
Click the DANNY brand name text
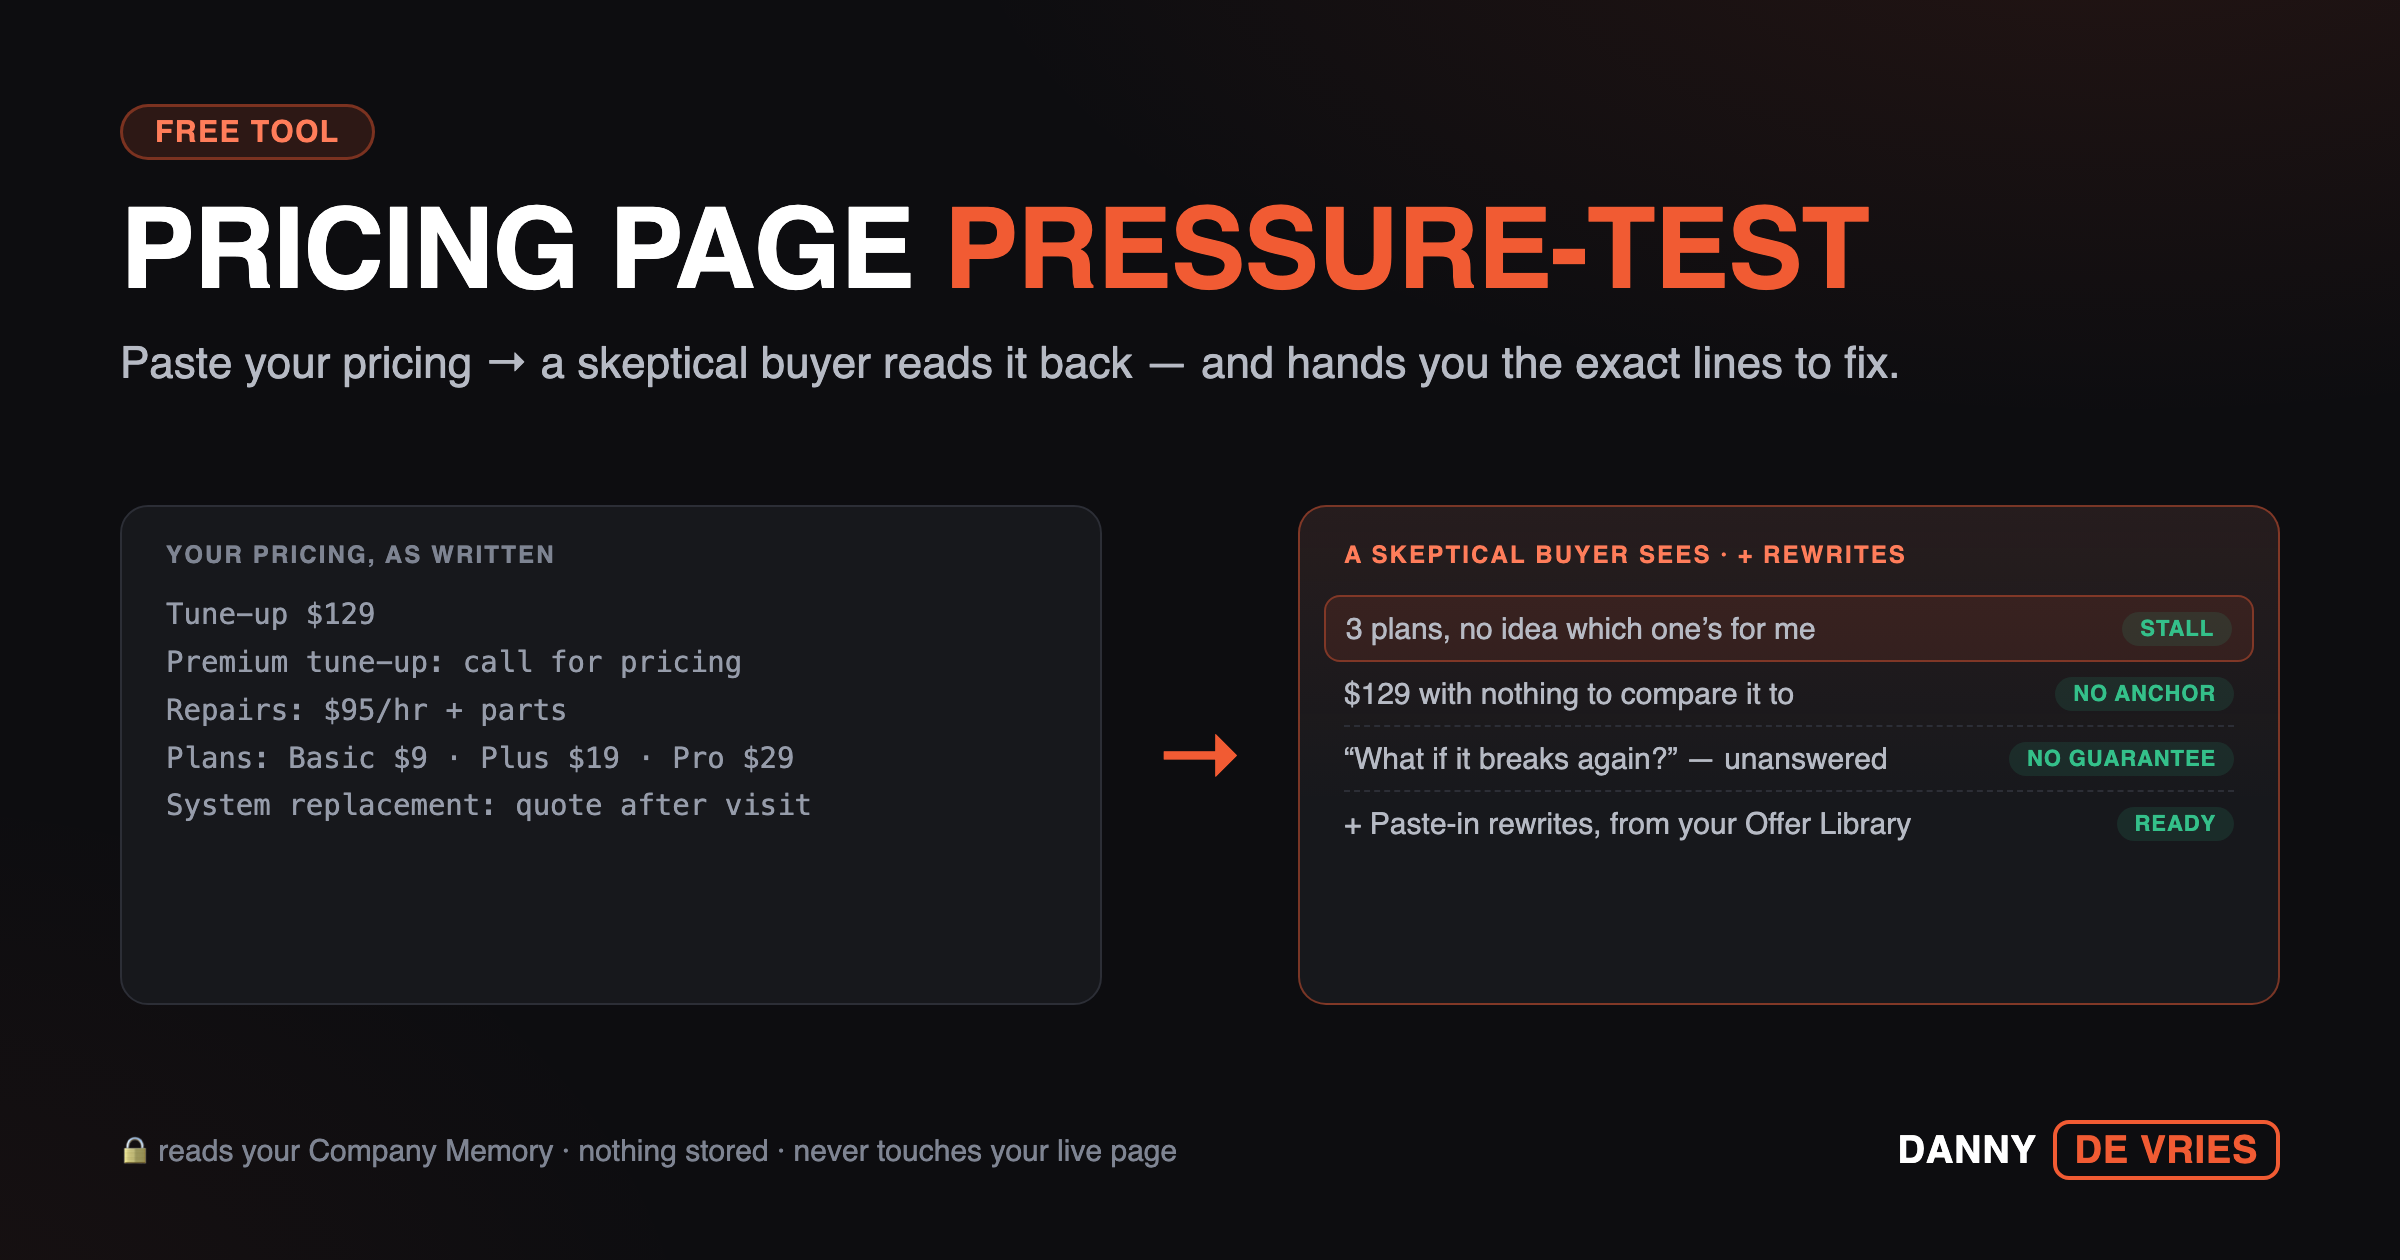tap(1967, 1150)
